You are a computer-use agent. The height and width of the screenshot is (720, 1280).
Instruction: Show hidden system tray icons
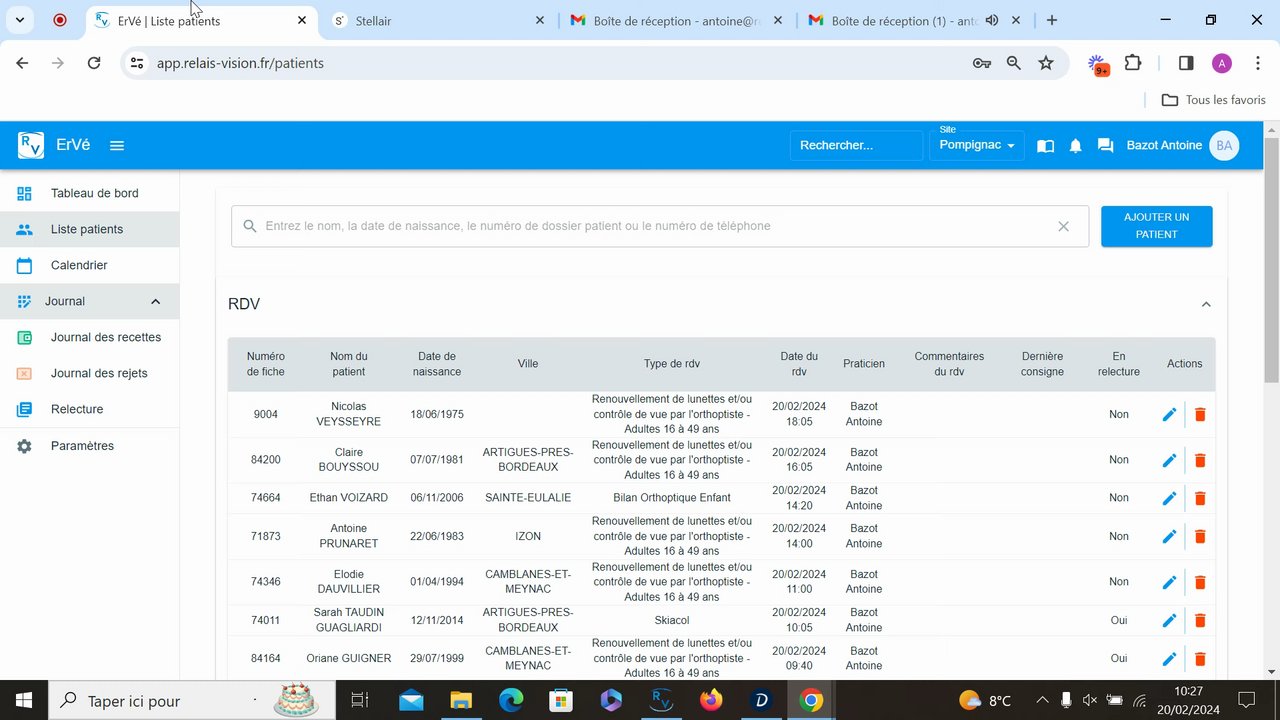(x=1042, y=700)
